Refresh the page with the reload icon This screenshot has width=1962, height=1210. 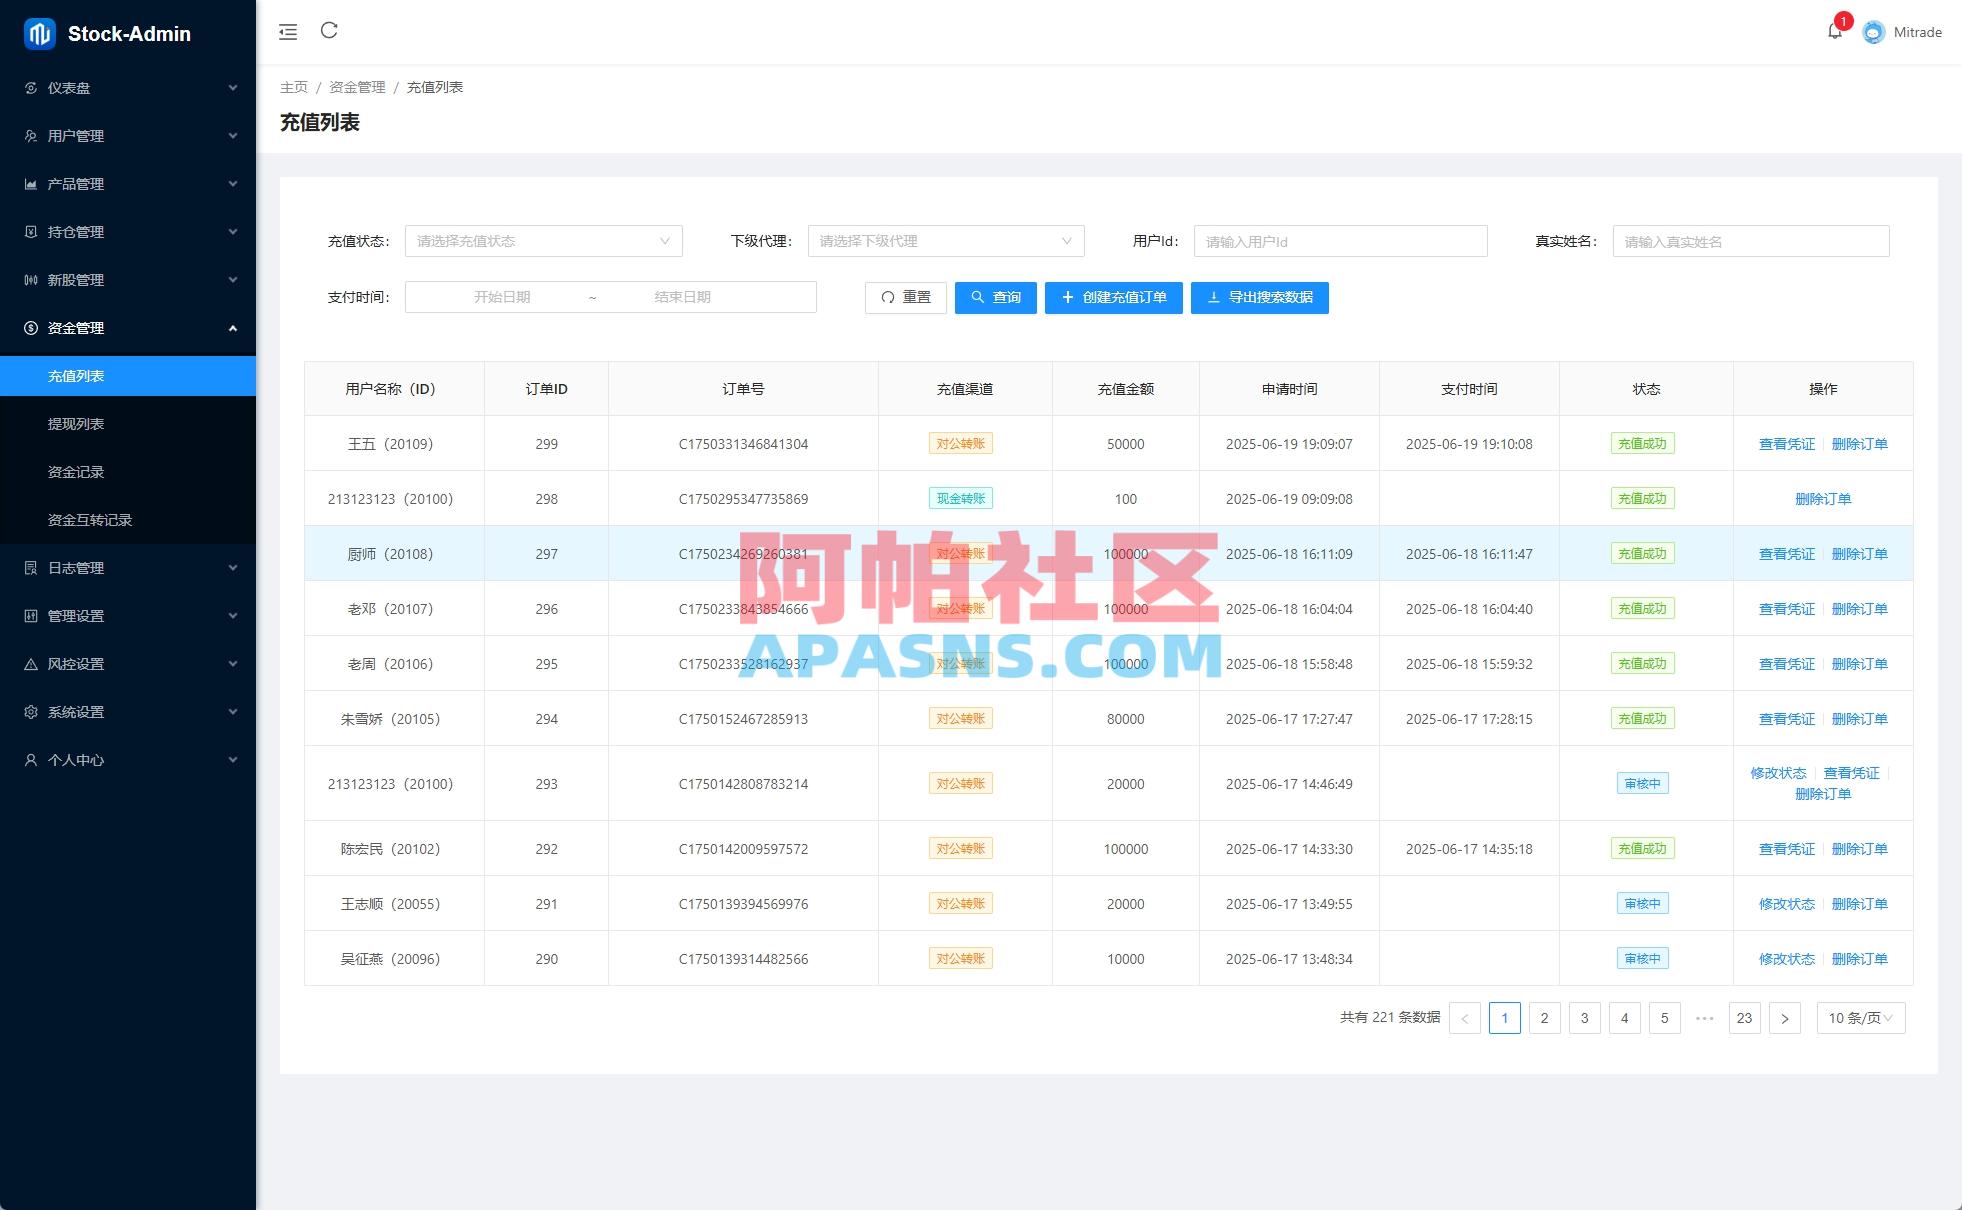[x=330, y=31]
